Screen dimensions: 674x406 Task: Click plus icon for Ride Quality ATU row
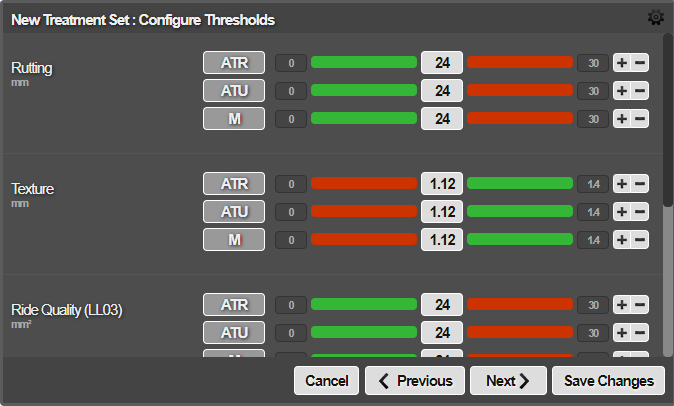point(622,333)
